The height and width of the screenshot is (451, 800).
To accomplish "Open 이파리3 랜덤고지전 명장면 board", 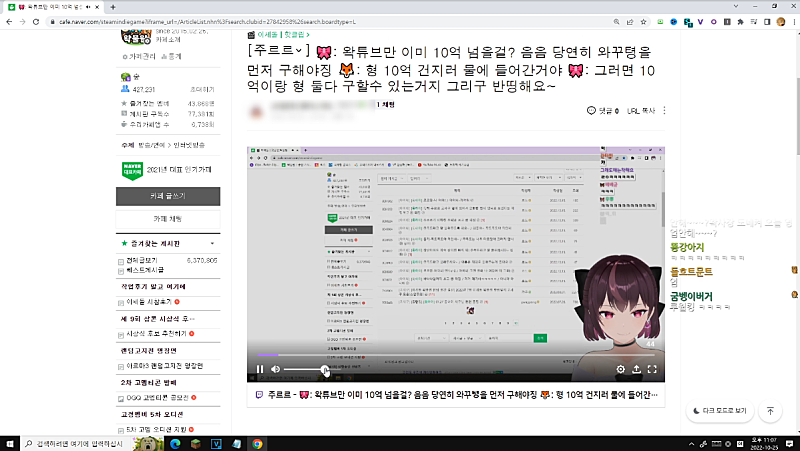I will point(164,366).
